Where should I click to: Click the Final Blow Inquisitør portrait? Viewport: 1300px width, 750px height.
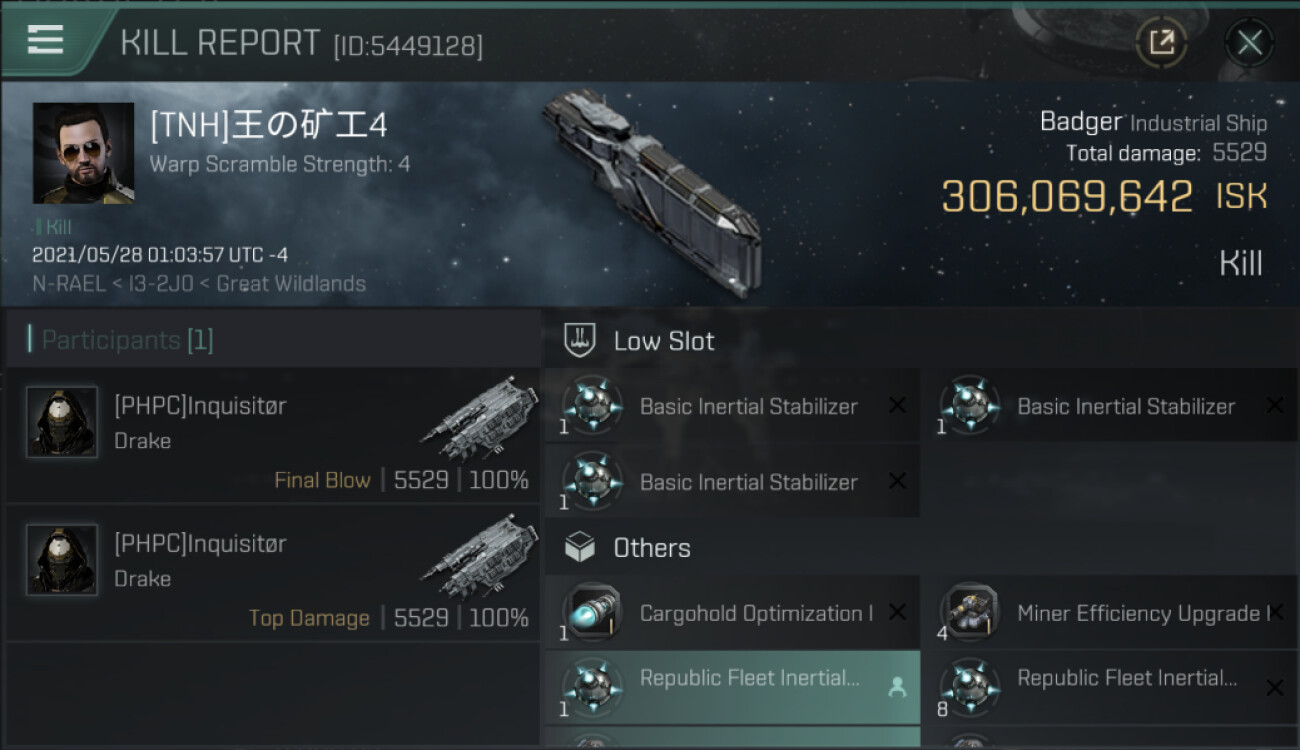[62, 422]
